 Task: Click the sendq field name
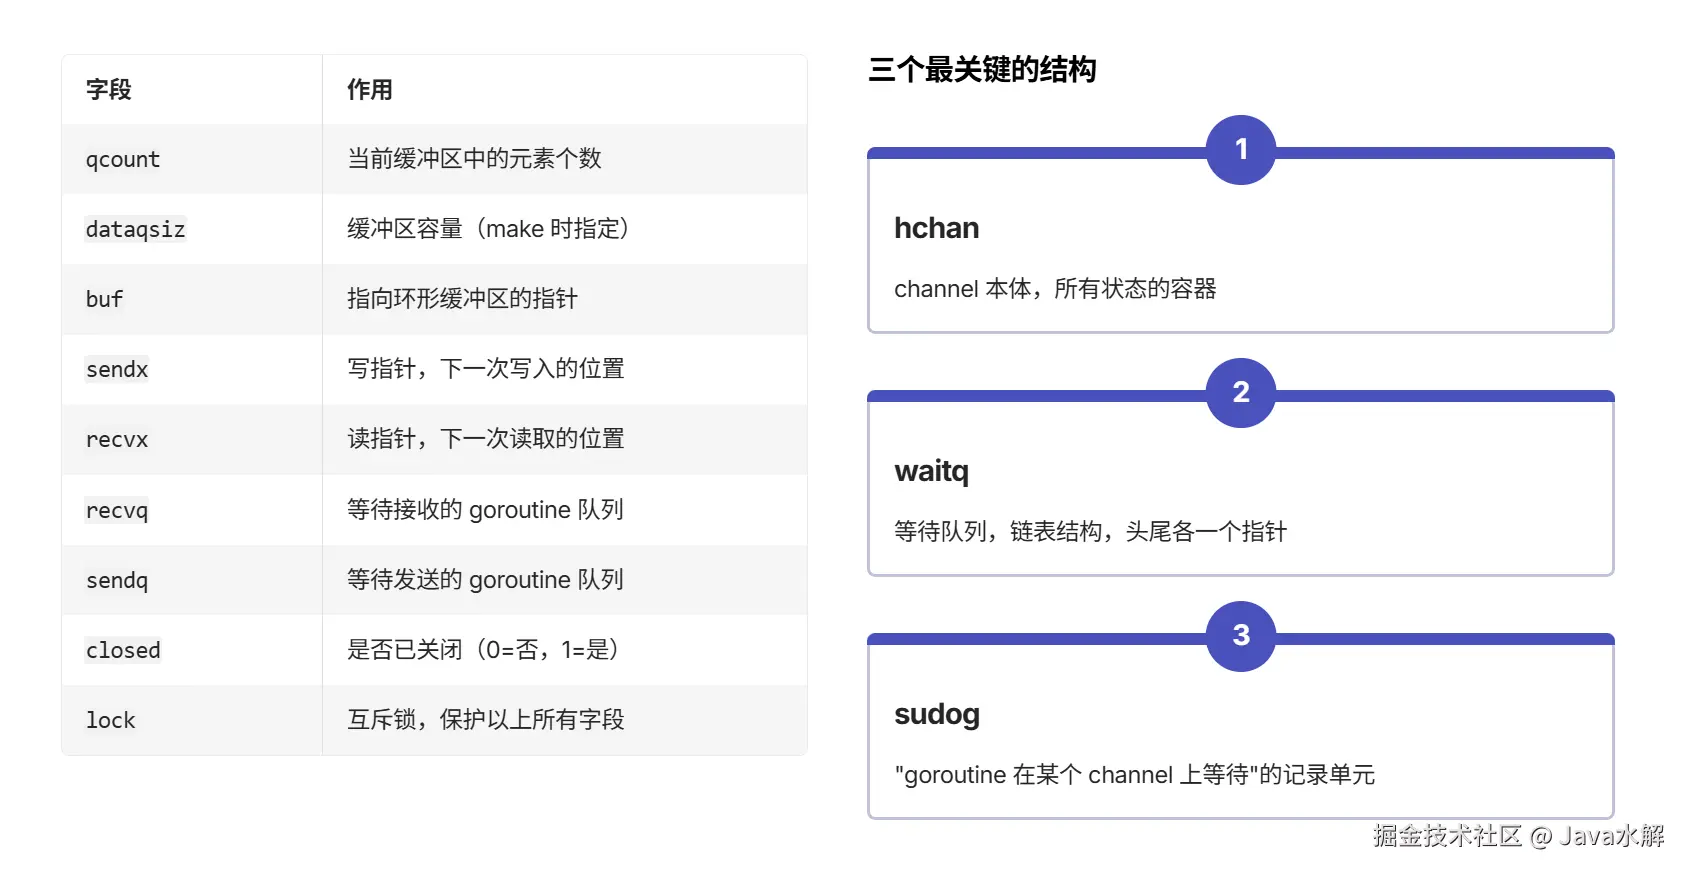pos(117,580)
